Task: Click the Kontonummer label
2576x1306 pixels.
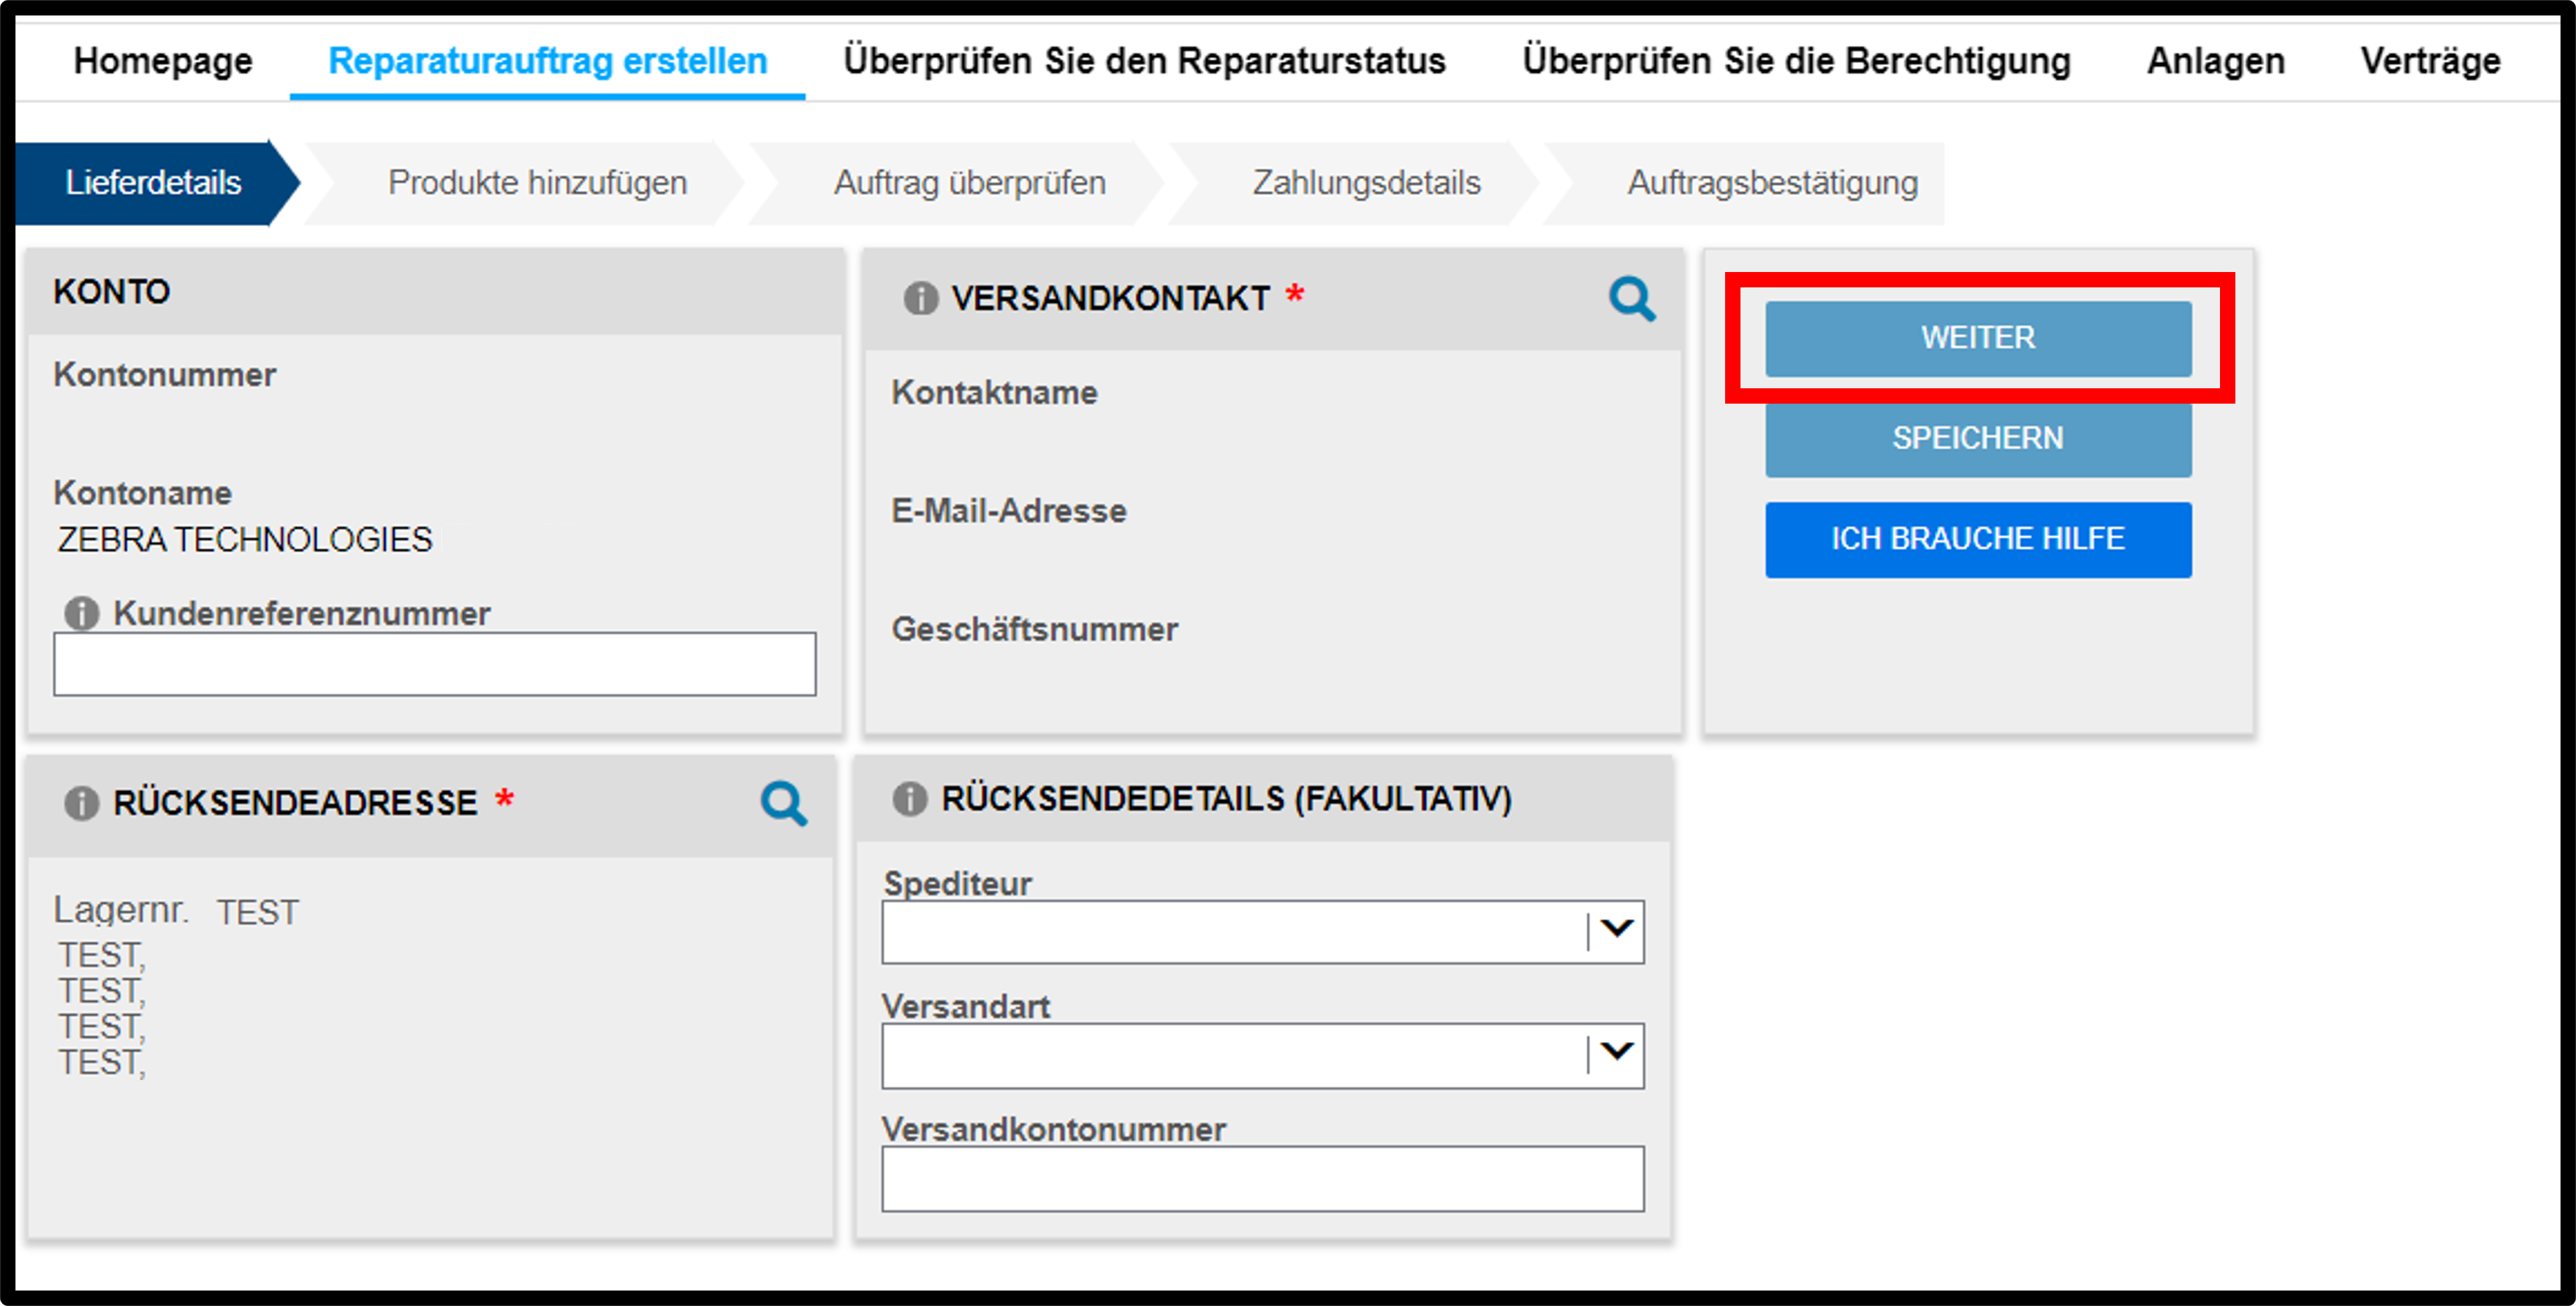Action: pyautogui.click(x=165, y=375)
